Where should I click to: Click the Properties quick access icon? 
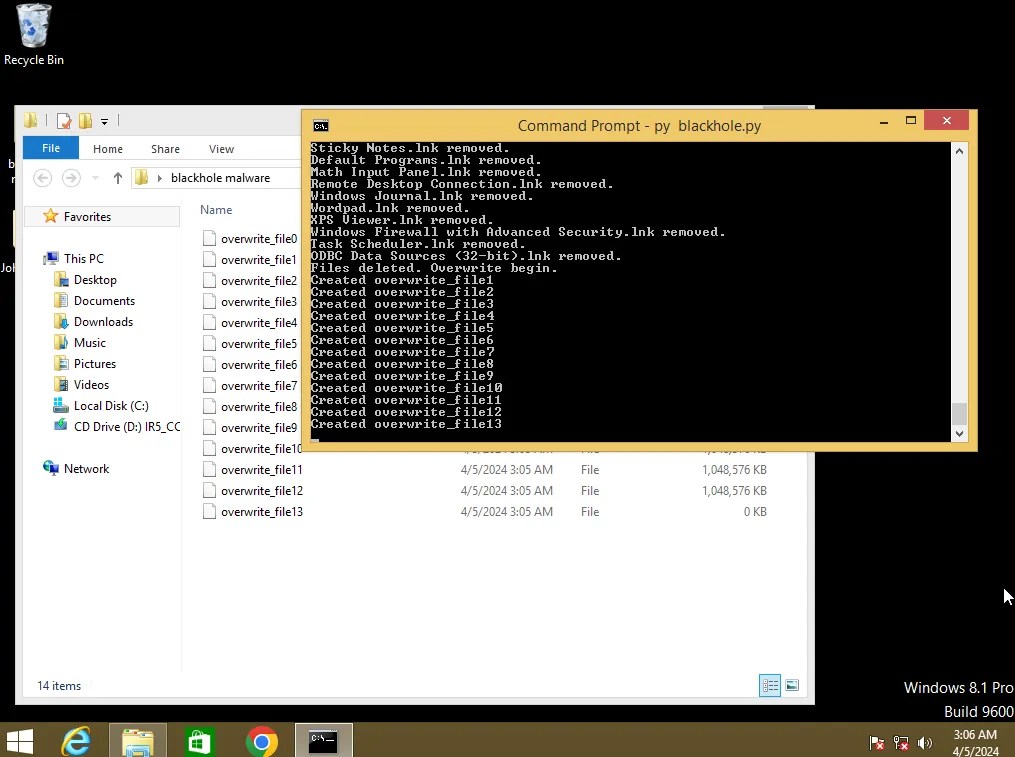64,121
